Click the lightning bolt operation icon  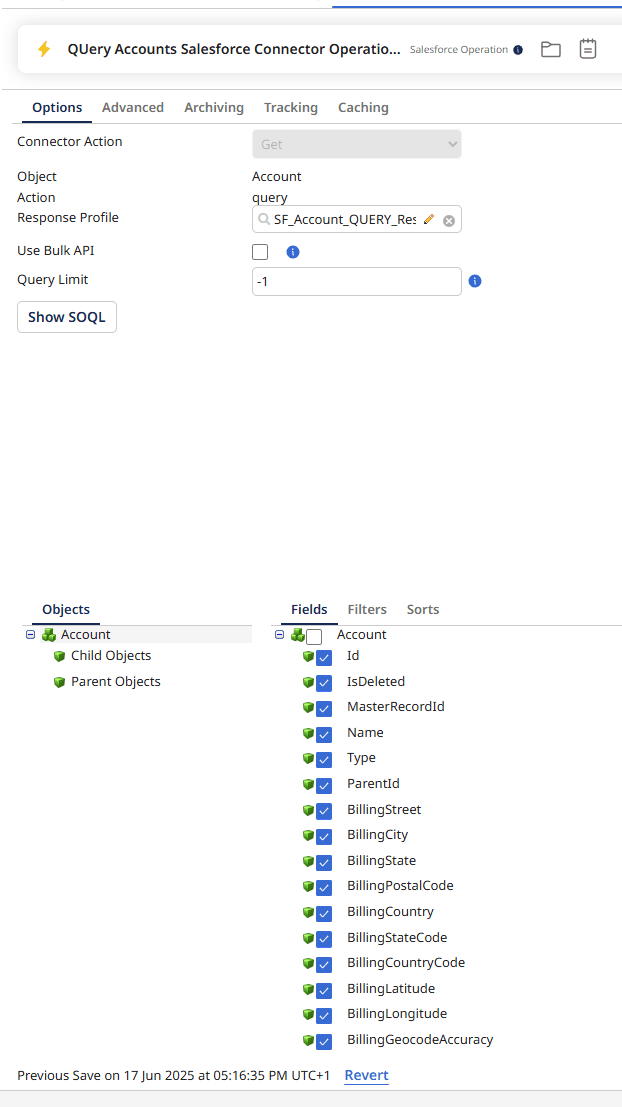coord(44,49)
